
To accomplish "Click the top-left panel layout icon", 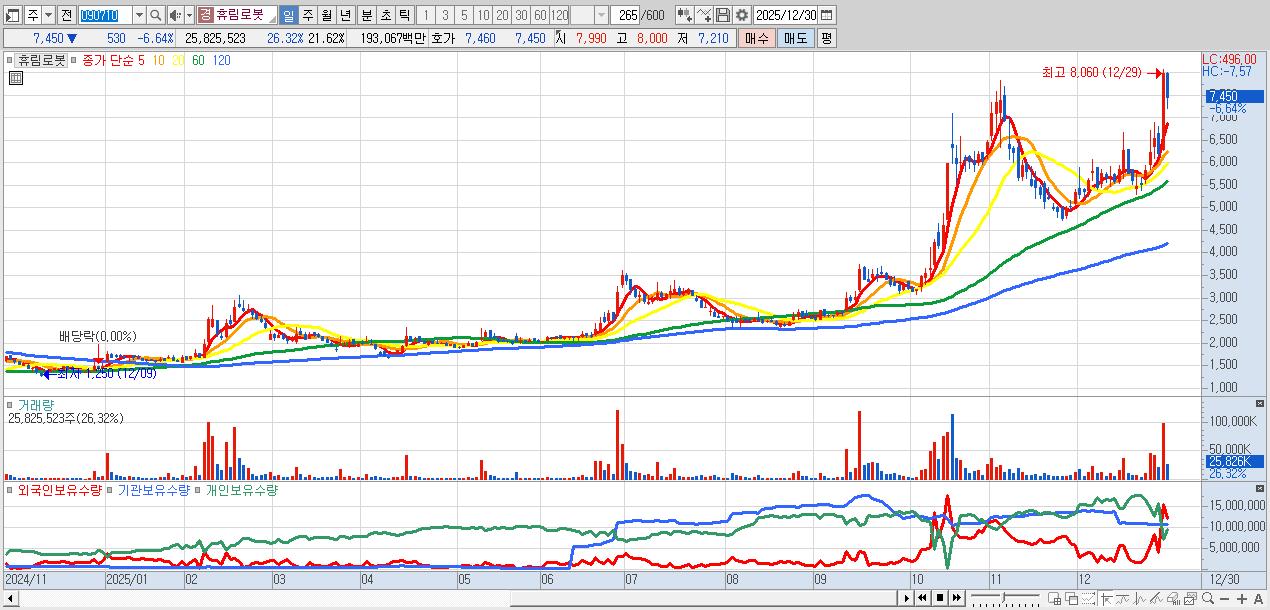I will [13, 15].
